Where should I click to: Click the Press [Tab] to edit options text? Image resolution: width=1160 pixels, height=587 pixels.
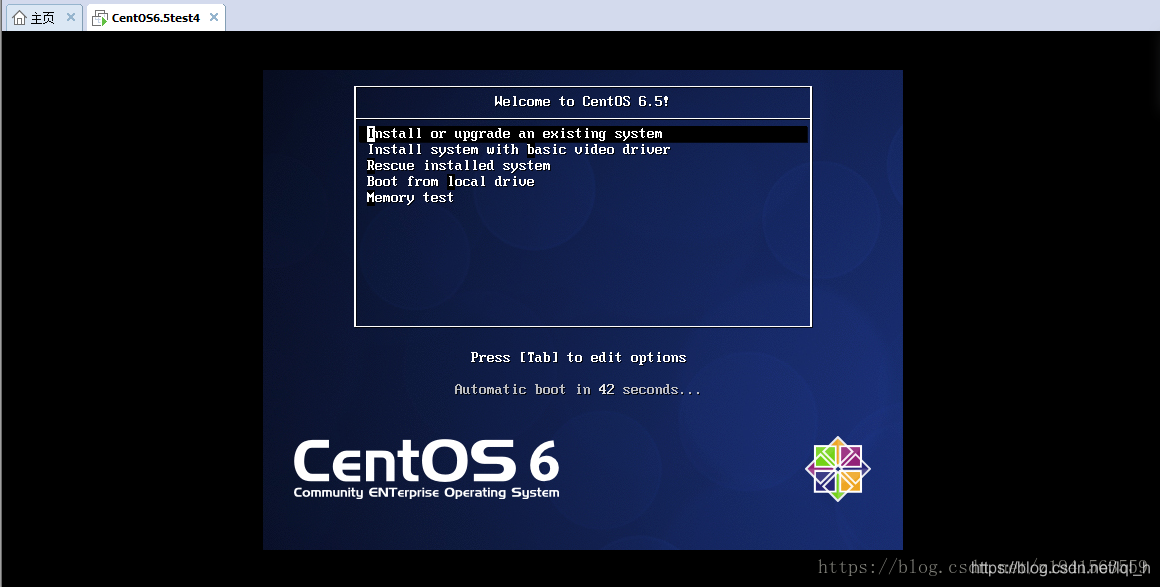(579, 358)
